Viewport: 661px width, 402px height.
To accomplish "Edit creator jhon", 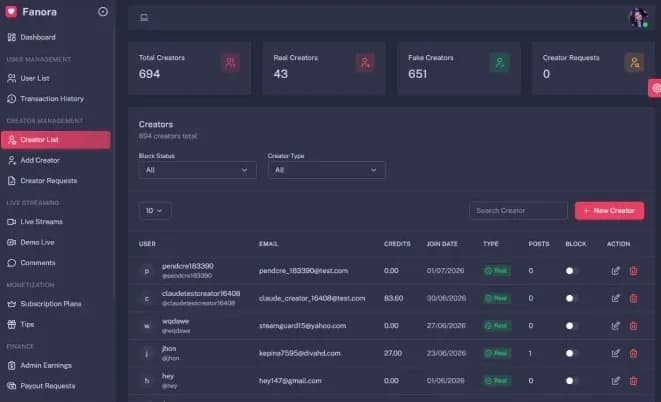I will pos(615,353).
